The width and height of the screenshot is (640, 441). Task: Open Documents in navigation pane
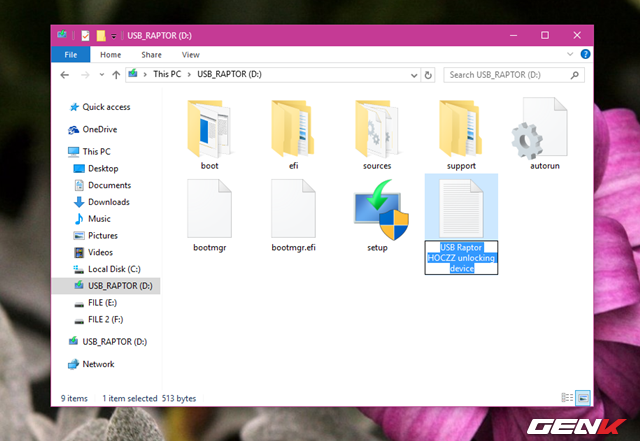(x=102, y=185)
